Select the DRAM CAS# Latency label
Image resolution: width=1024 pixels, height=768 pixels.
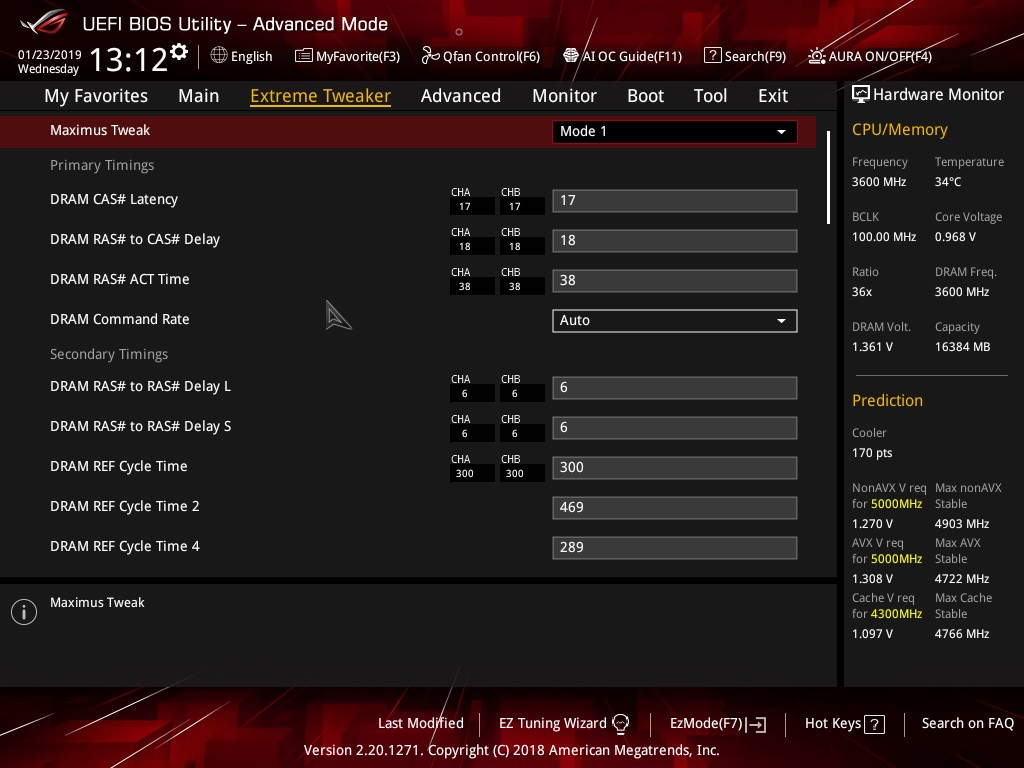pos(114,199)
